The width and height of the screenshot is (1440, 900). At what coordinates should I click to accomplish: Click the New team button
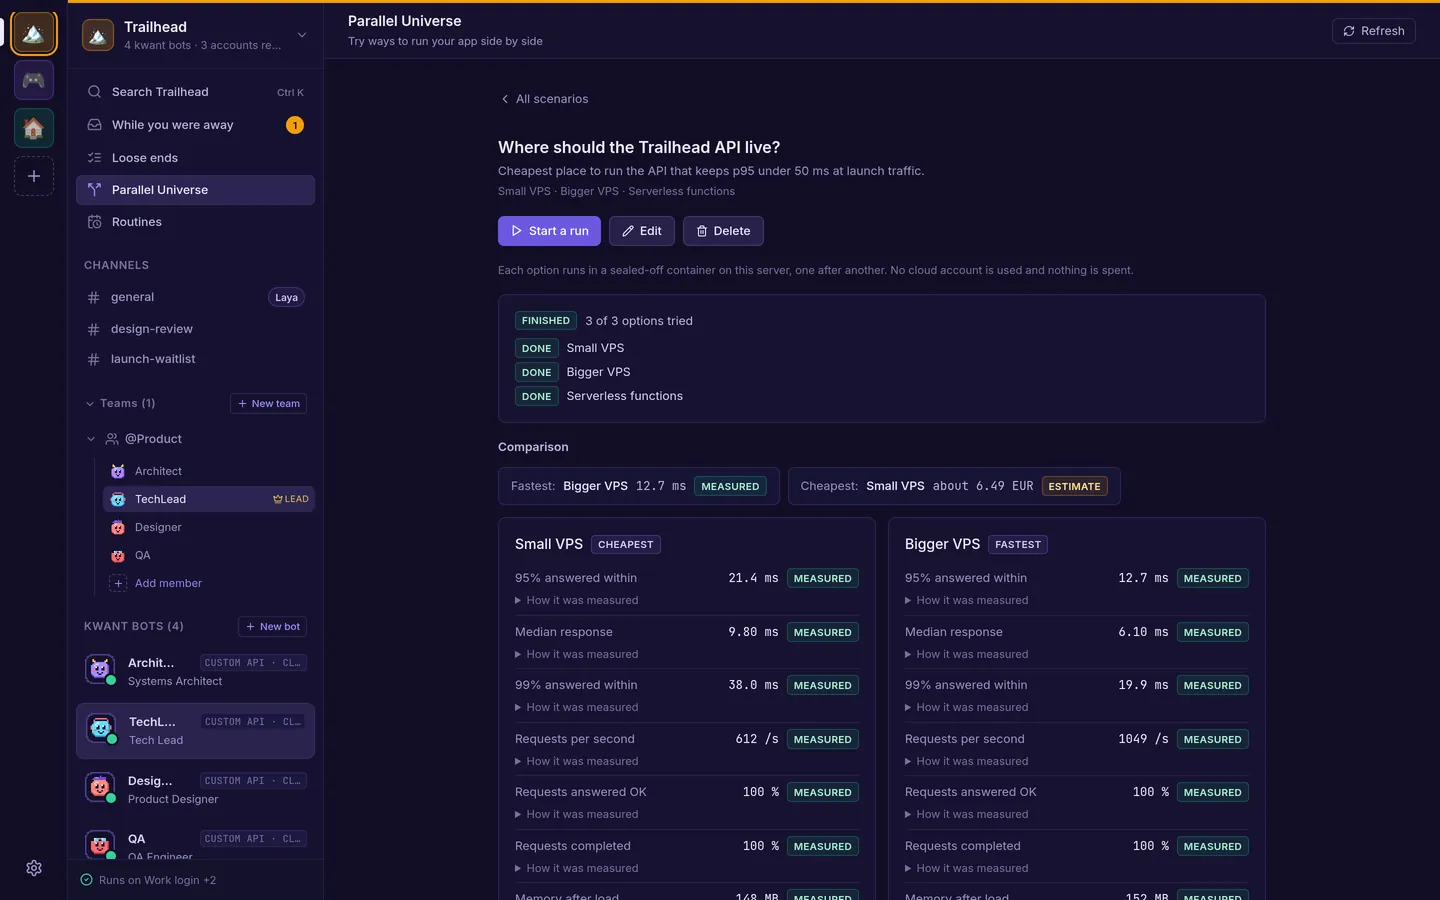coord(268,403)
